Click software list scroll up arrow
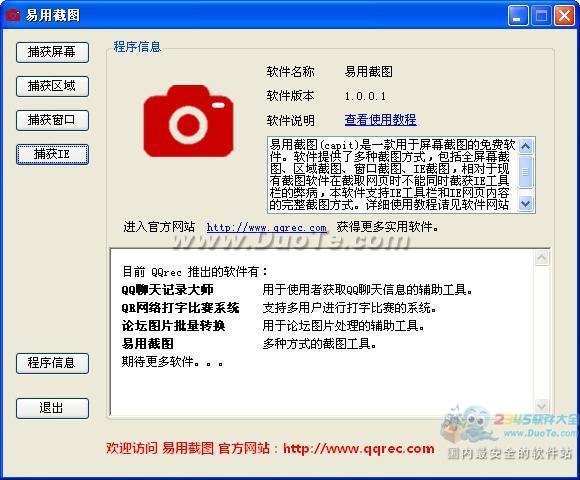Viewport: 580px width, 480px height. tap(542, 258)
